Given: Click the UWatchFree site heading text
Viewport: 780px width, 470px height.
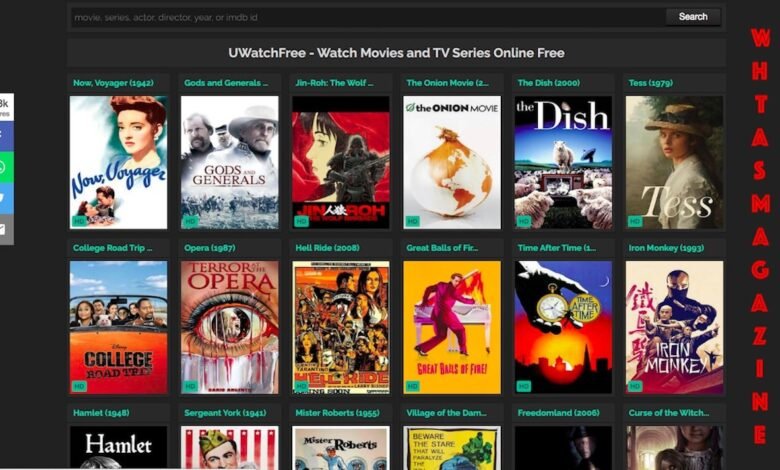Looking at the screenshot, I should click(396, 53).
